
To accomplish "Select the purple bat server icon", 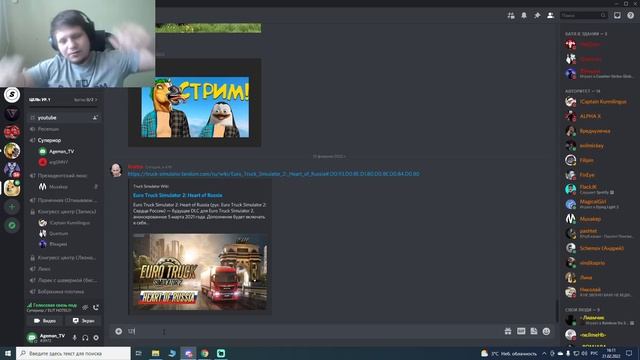I will (x=12, y=169).
